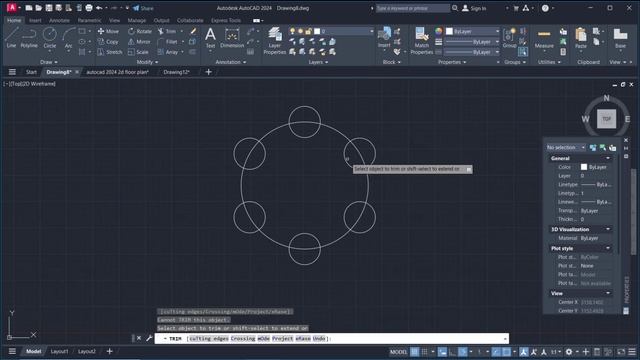Click the TOP face of ViewCube

click(607, 119)
